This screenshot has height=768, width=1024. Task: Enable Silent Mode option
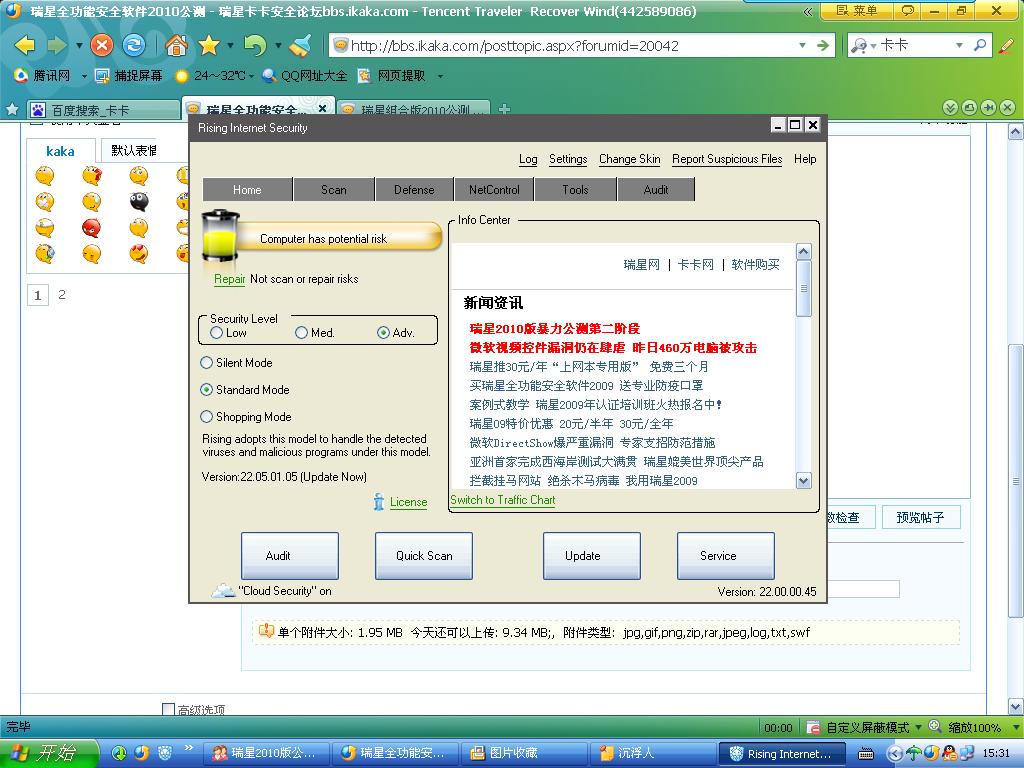coord(206,362)
